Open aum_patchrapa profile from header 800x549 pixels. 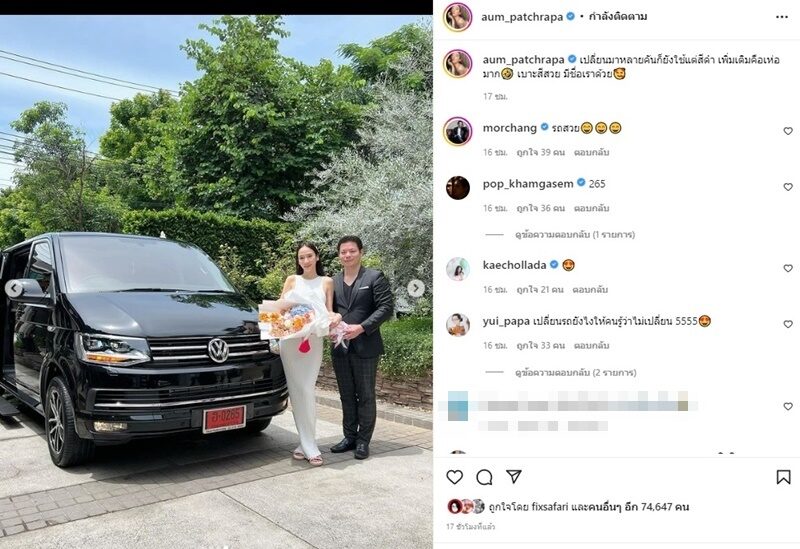click(x=522, y=17)
